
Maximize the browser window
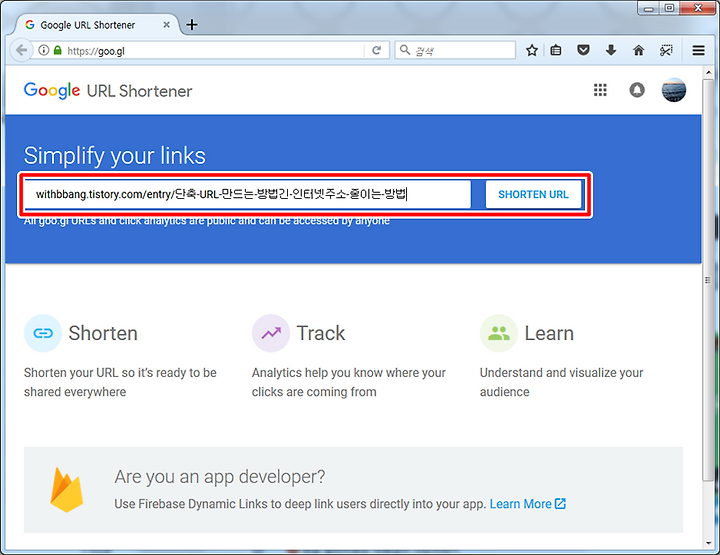coord(669,9)
